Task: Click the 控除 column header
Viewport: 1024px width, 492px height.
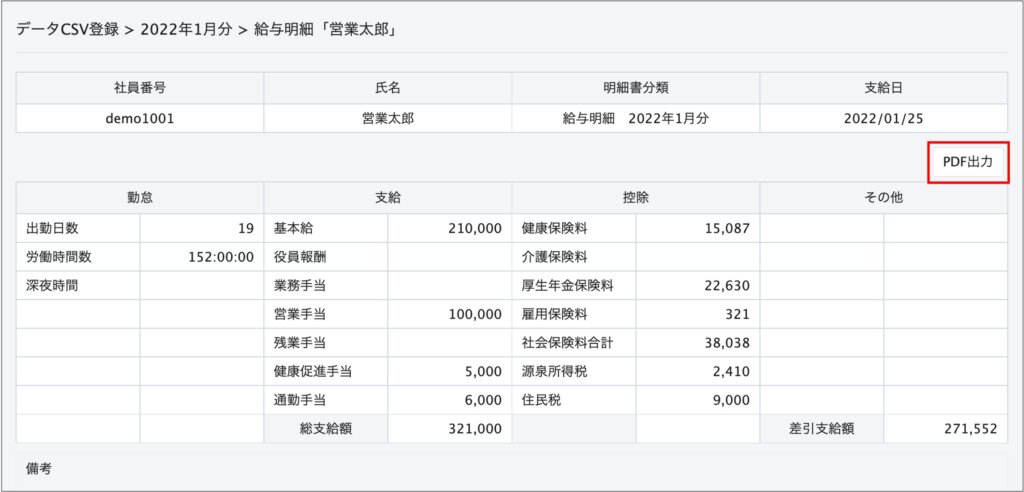Action: click(x=636, y=198)
